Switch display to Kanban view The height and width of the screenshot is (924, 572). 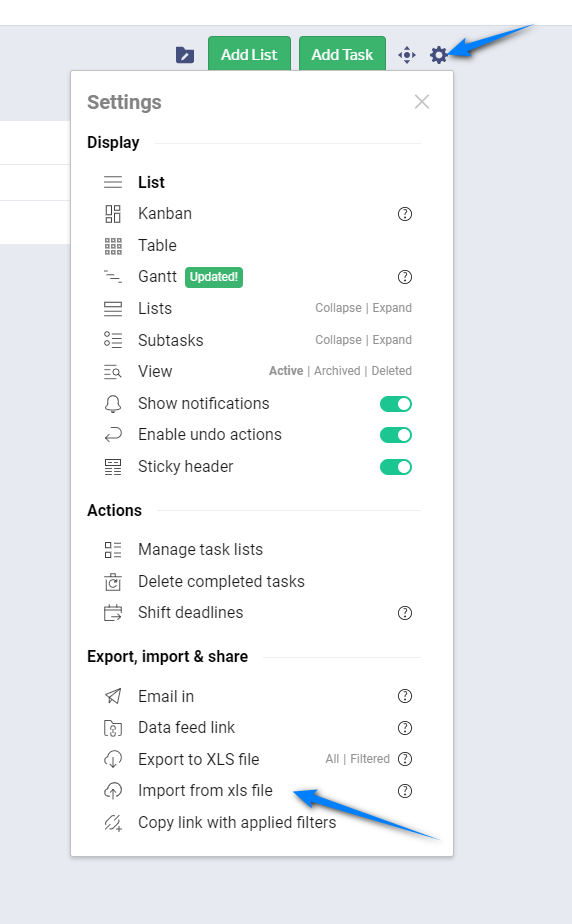tap(165, 213)
